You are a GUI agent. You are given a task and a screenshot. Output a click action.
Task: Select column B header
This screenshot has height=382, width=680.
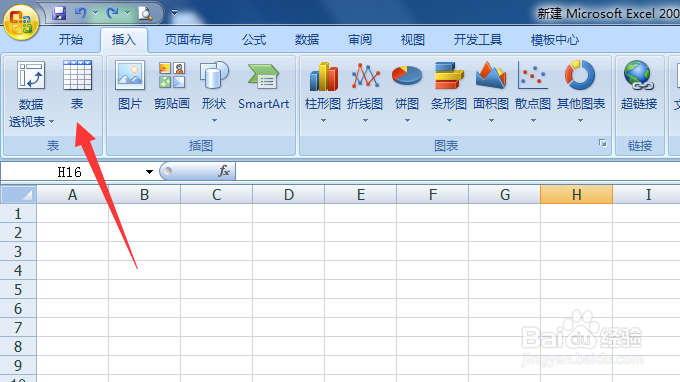(x=144, y=195)
